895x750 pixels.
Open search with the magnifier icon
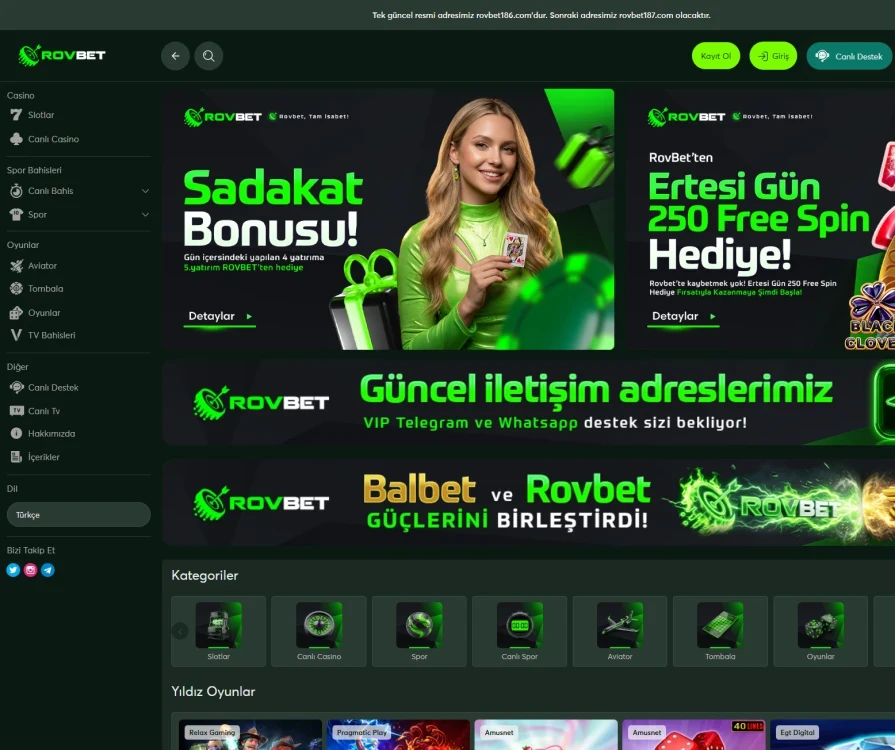pos(208,56)
